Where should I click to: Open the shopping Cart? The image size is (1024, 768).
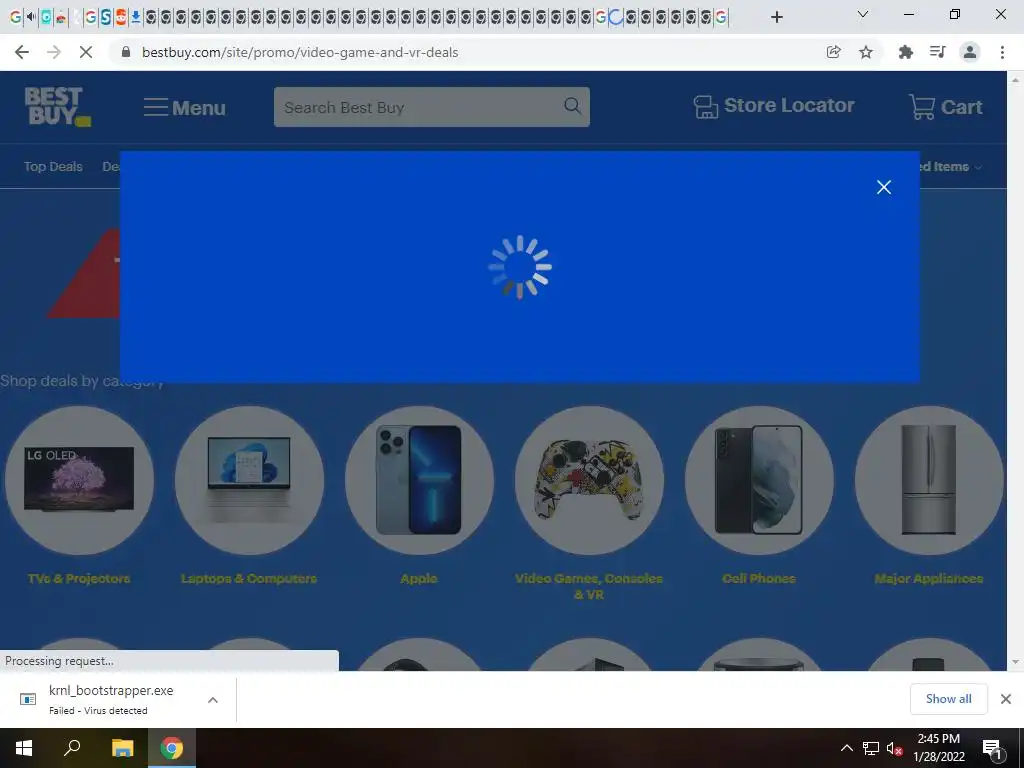[x=946, y=106]
